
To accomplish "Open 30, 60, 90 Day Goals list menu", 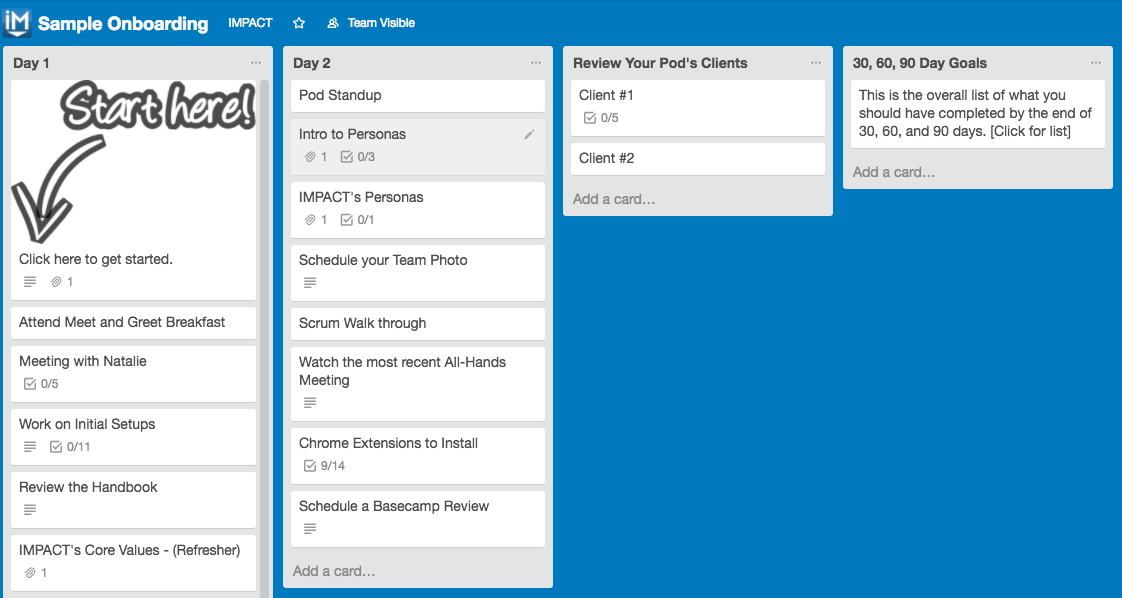I will [1096, 63].
